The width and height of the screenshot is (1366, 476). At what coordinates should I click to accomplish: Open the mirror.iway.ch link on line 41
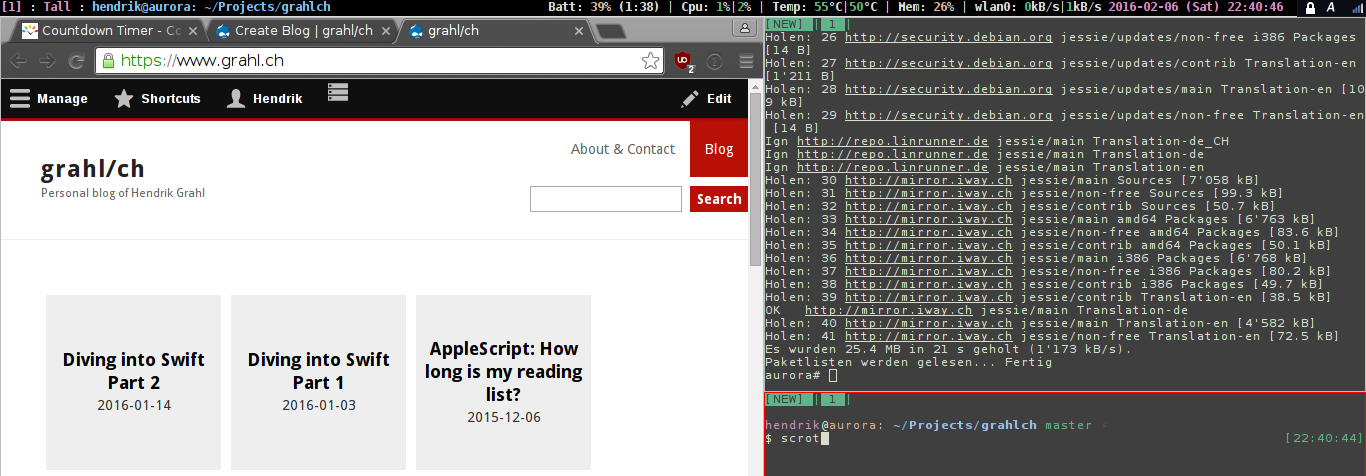point(928,336)
